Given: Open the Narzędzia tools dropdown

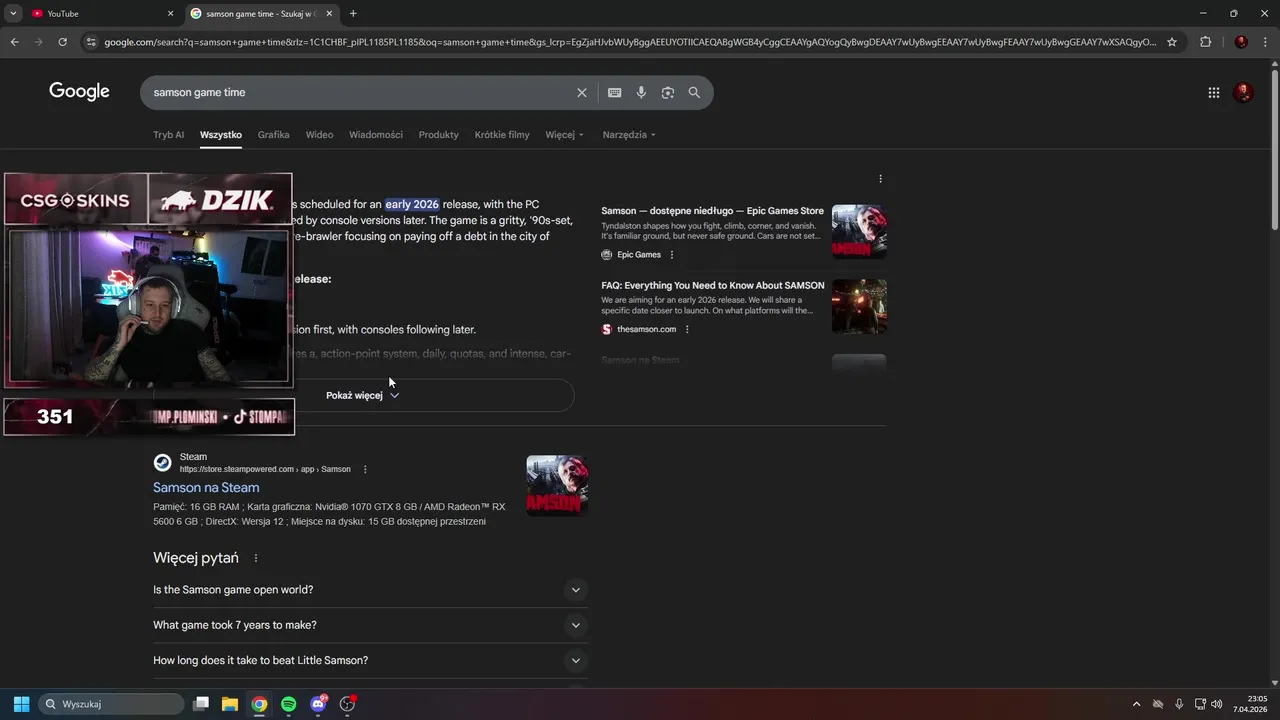Looking at the screenshot, I should [629, 135].
